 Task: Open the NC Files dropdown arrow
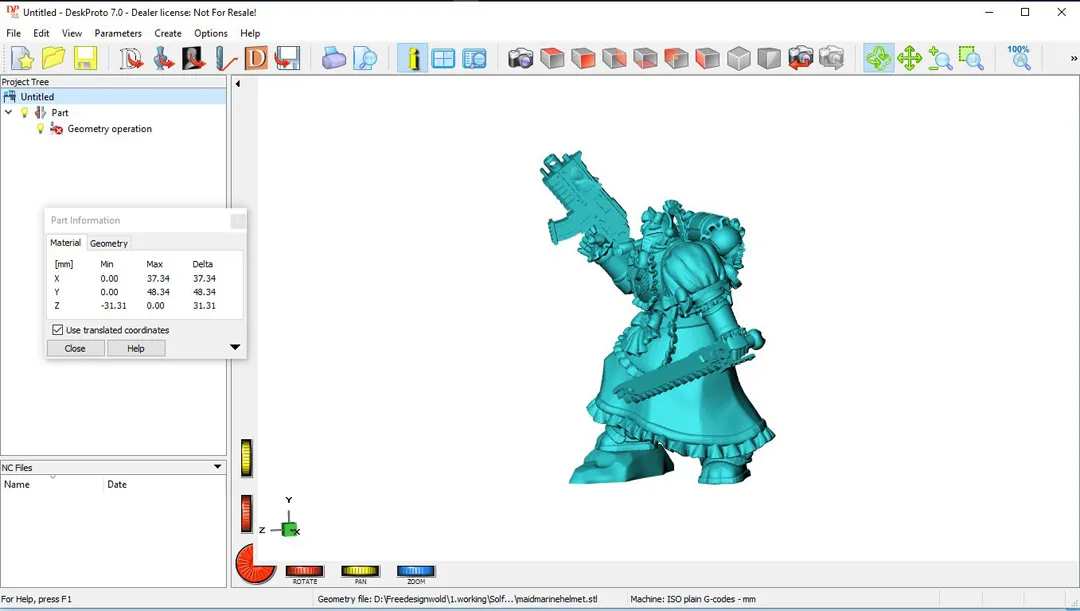tap(218, 467)
